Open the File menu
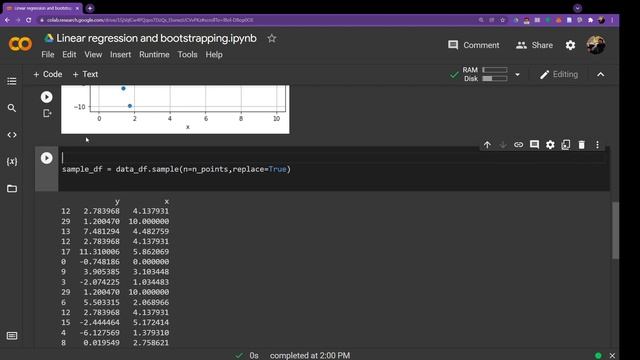This screenshot has width=640, height=360. (x=48, y=55)
